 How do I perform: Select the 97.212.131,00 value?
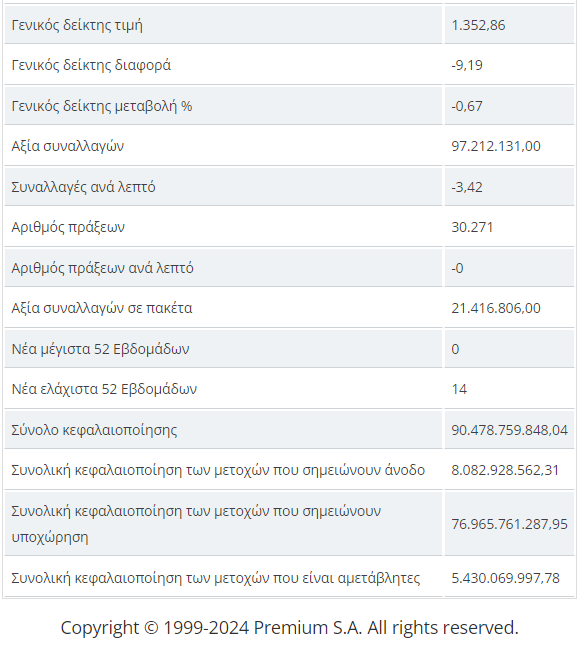(496, 146)
